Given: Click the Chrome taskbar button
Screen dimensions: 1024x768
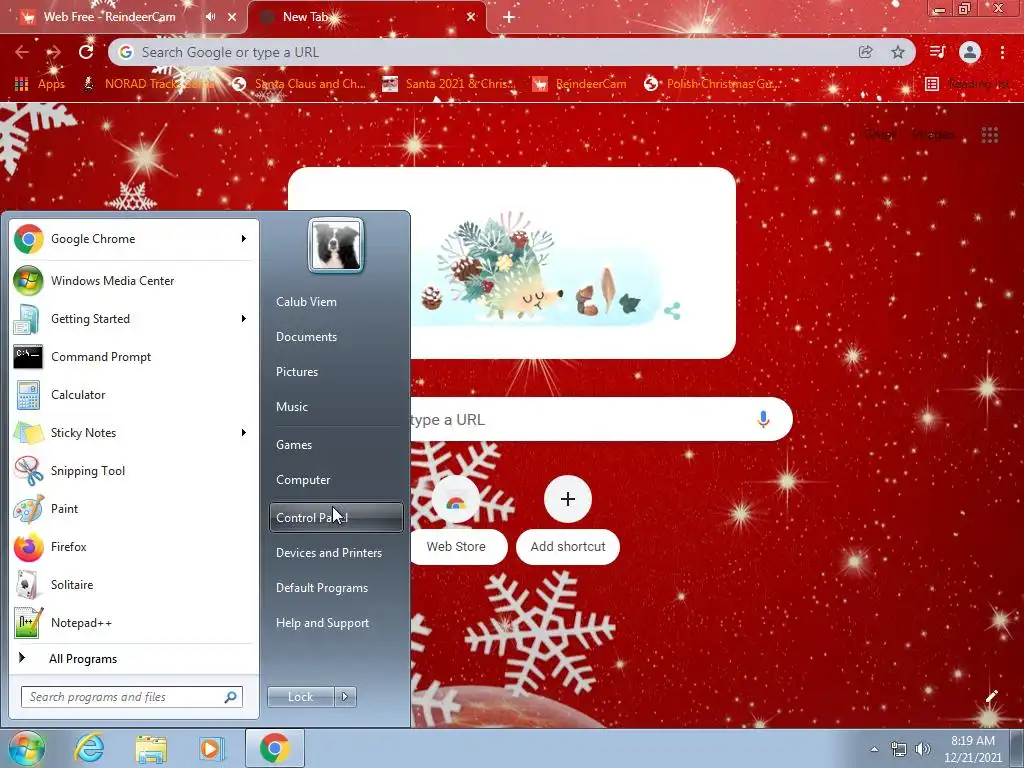Looking at the screenshot, I should click(275, 748).
